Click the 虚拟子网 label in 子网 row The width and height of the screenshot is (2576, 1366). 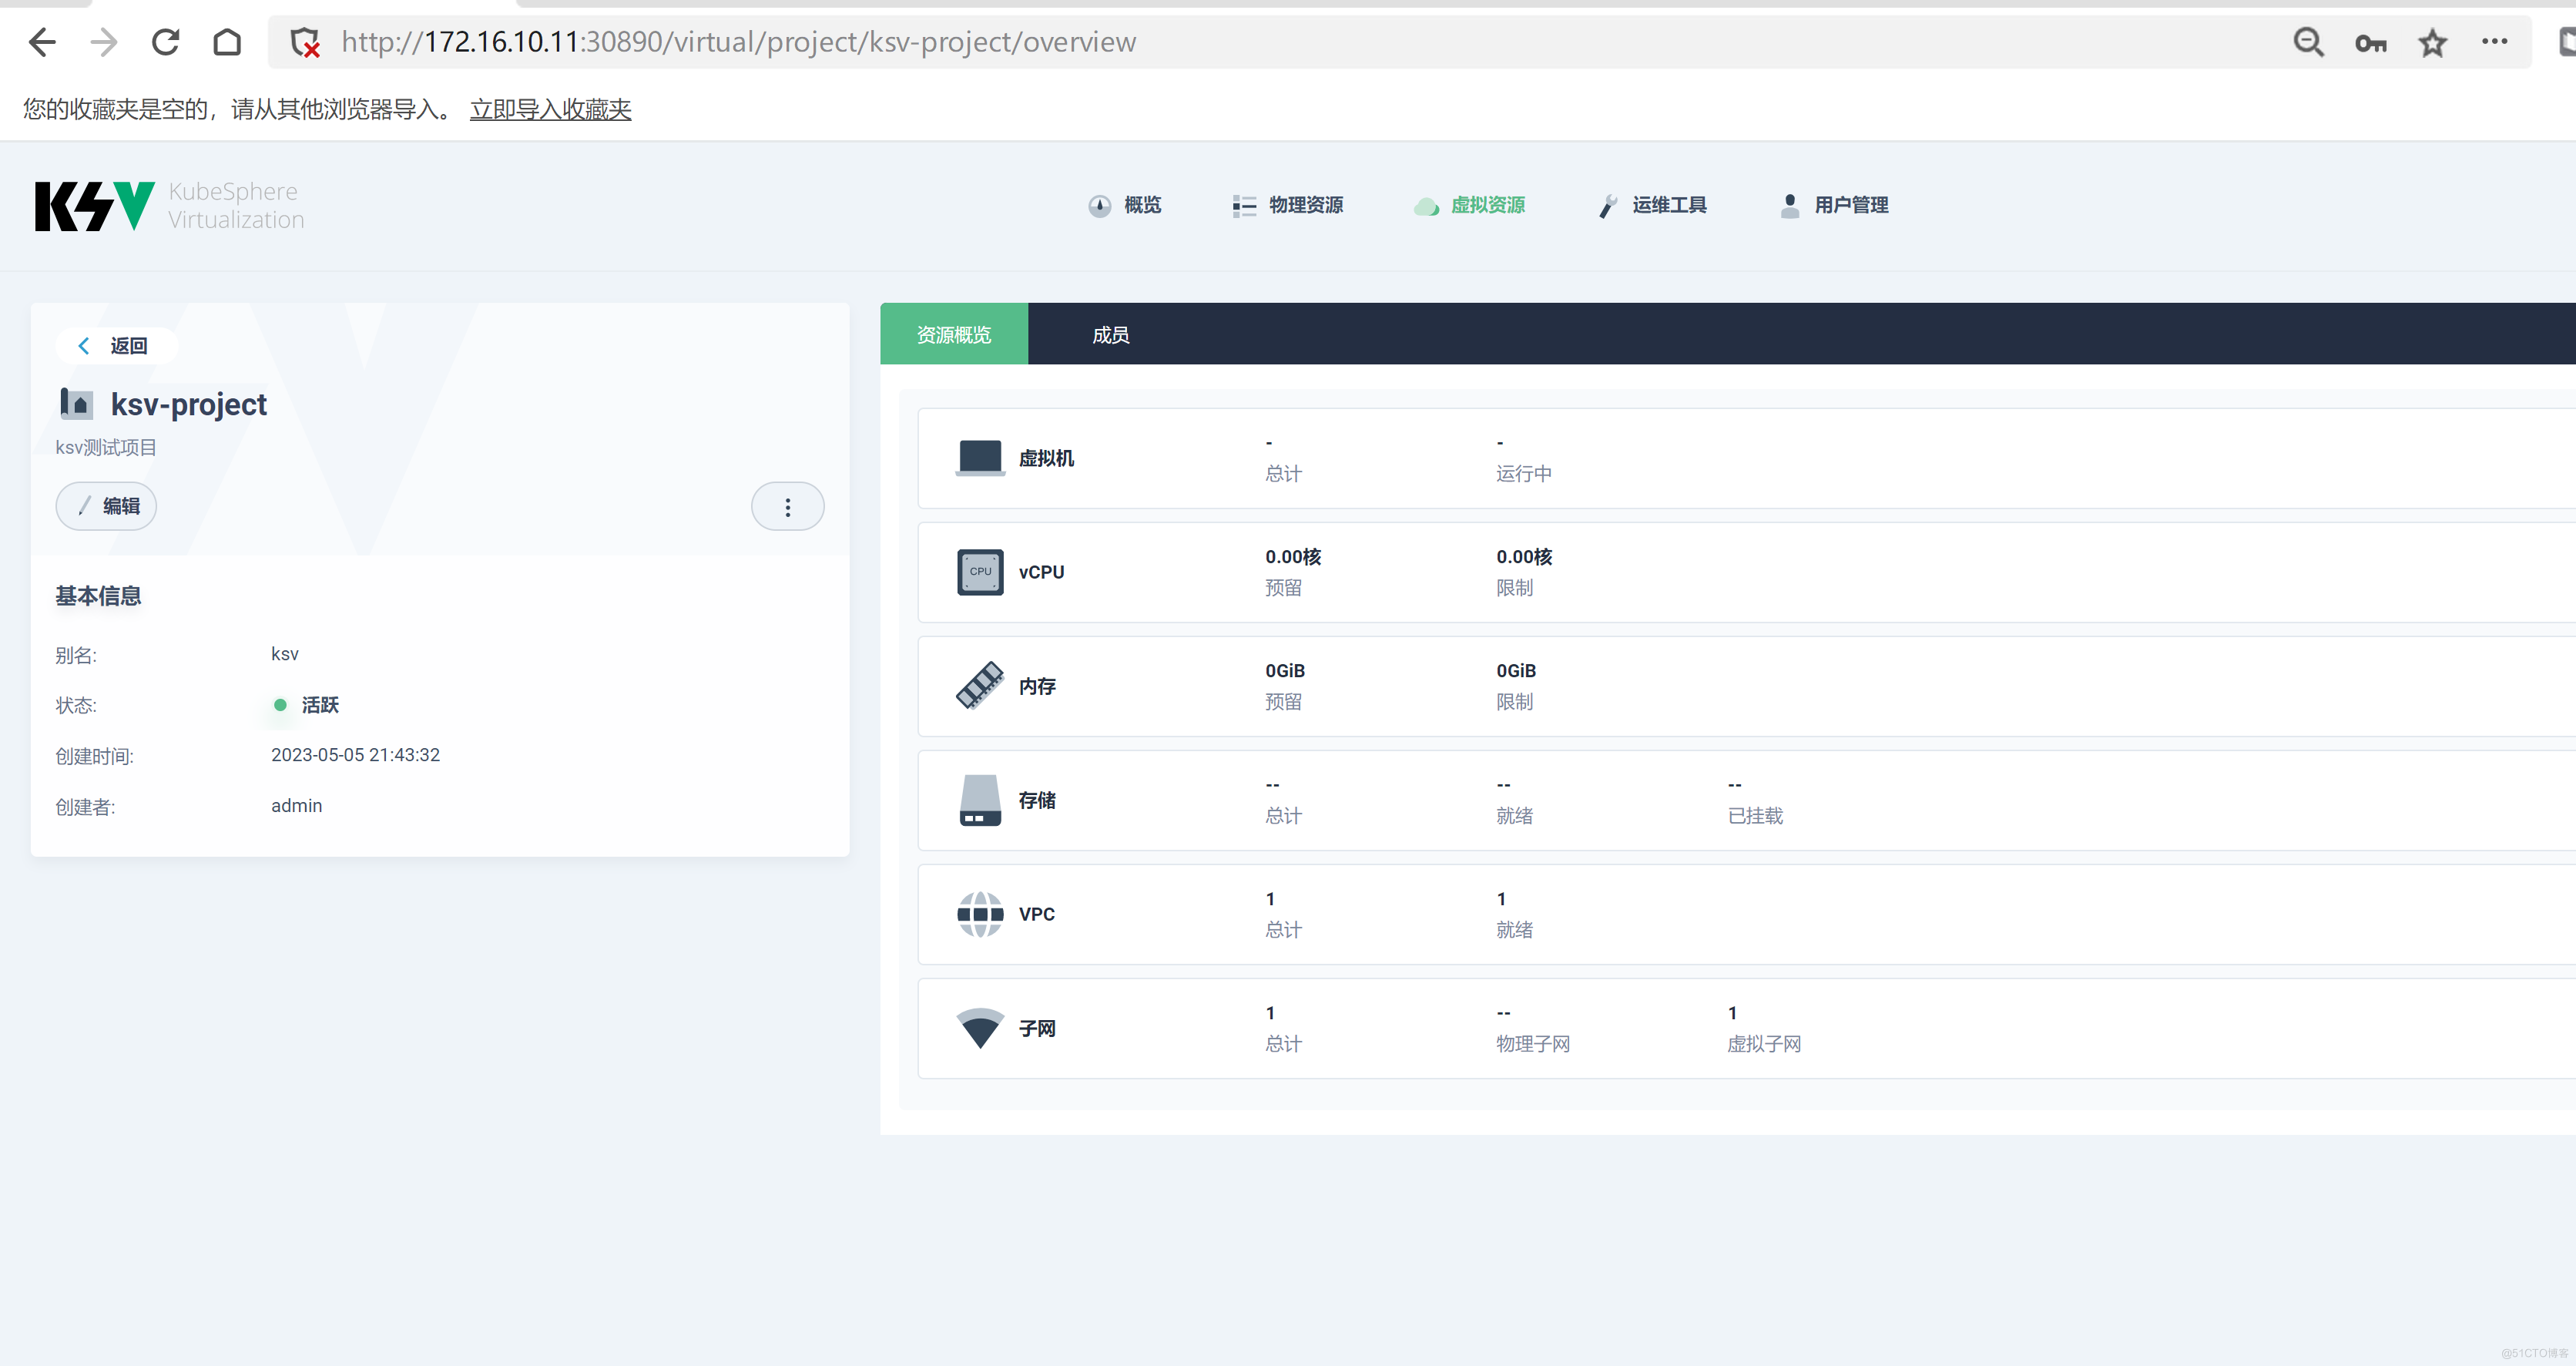pyautogui.click(x=1763, y=1044)
